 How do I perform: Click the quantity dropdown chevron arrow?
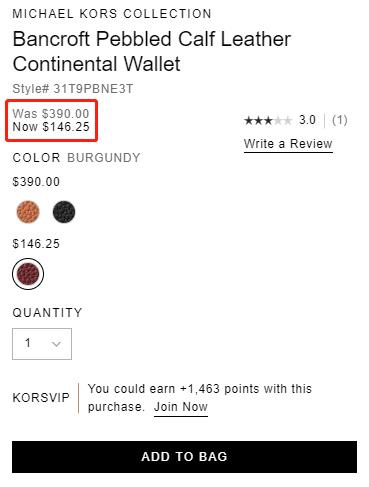56,344
